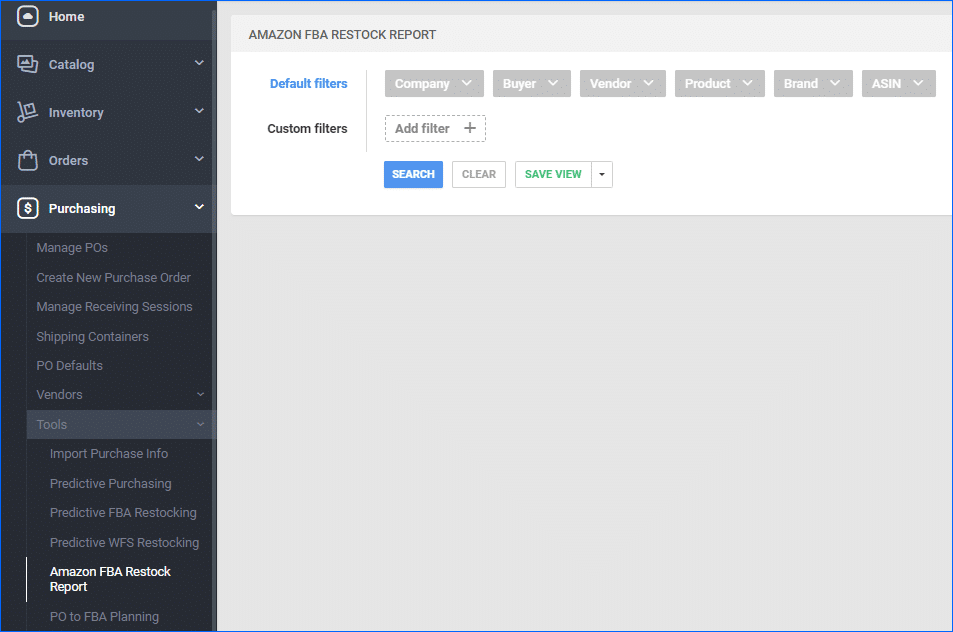Click the Orders bag icon
953x632 pixels.
point(27,160)
